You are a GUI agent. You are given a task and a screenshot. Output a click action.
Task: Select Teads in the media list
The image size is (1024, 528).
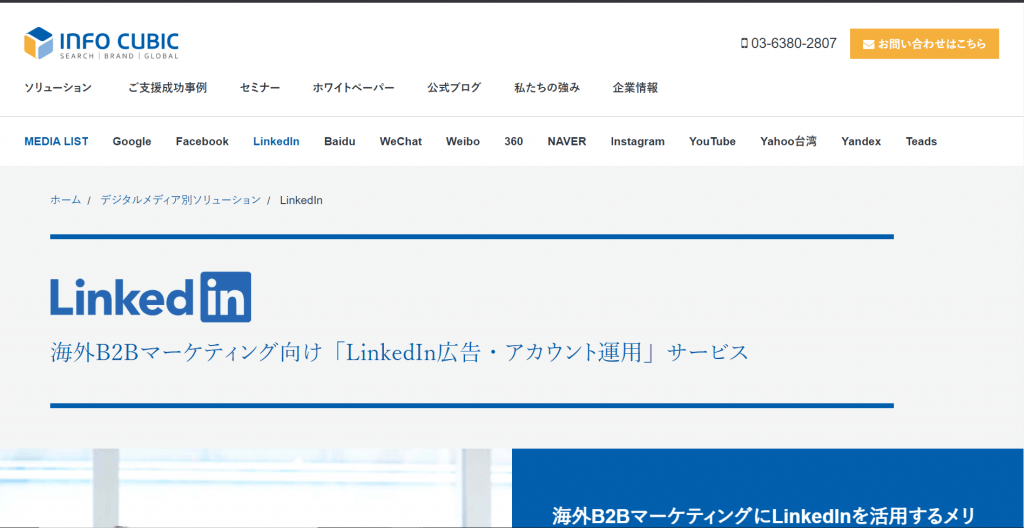[x=921, y=141]
